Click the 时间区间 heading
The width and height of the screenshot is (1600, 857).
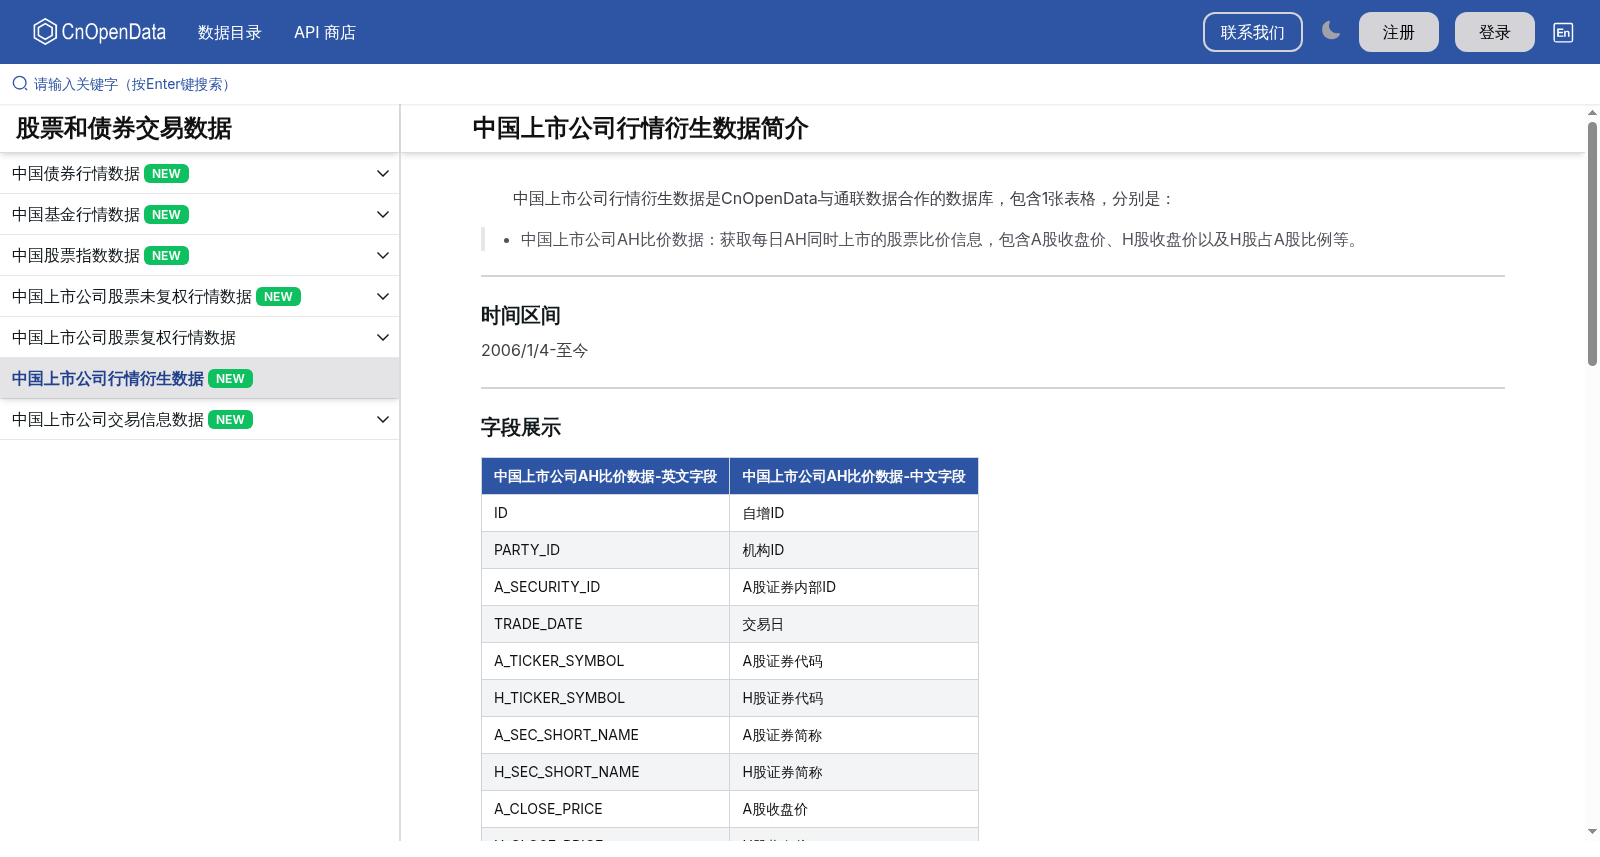pos(521,316)
